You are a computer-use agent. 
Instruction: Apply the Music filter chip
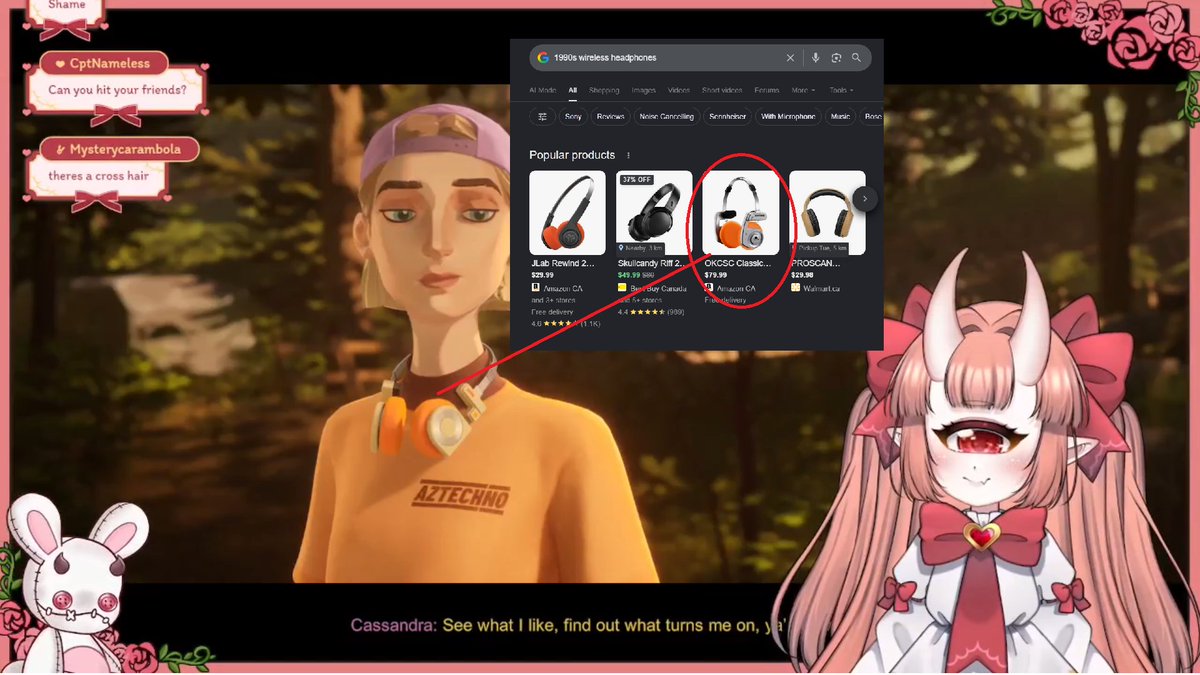click(841, 116)
